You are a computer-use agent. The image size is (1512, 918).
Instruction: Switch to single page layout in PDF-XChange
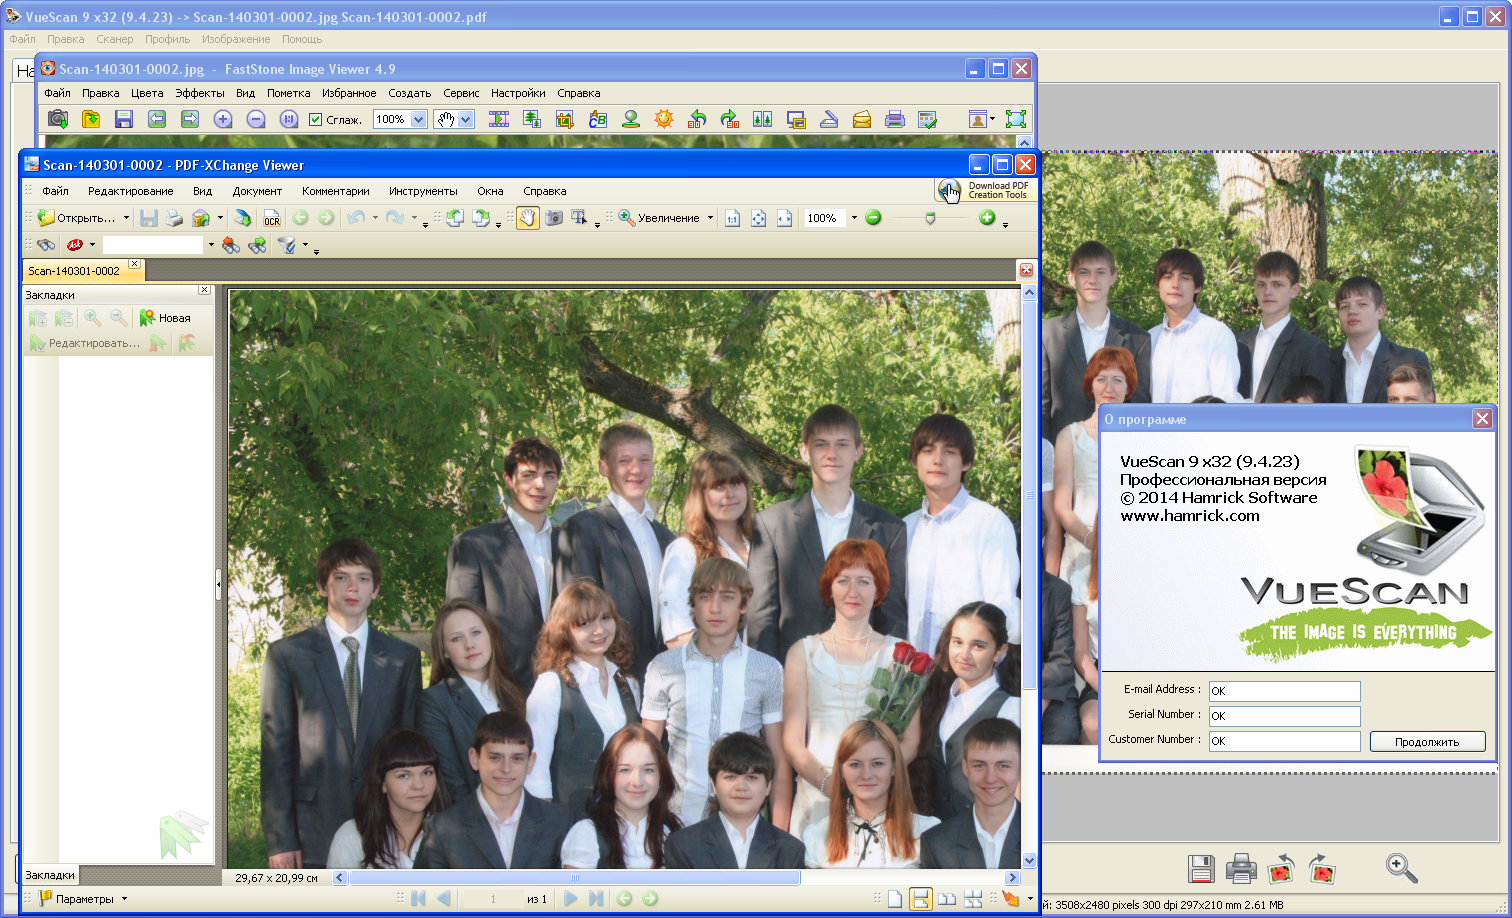coord(895,899)
